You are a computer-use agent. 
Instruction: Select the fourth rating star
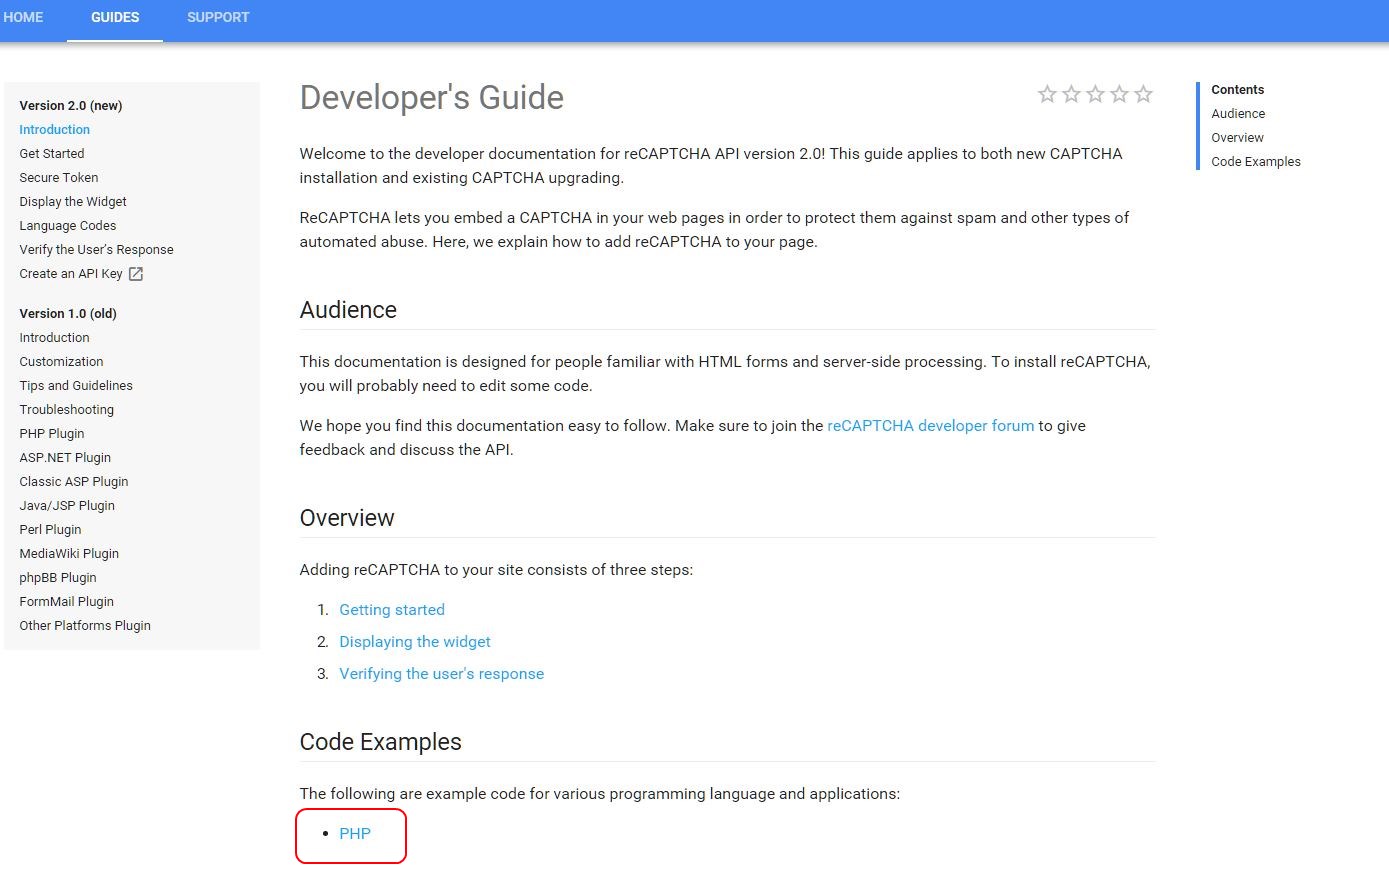[x=1119, y=94]
